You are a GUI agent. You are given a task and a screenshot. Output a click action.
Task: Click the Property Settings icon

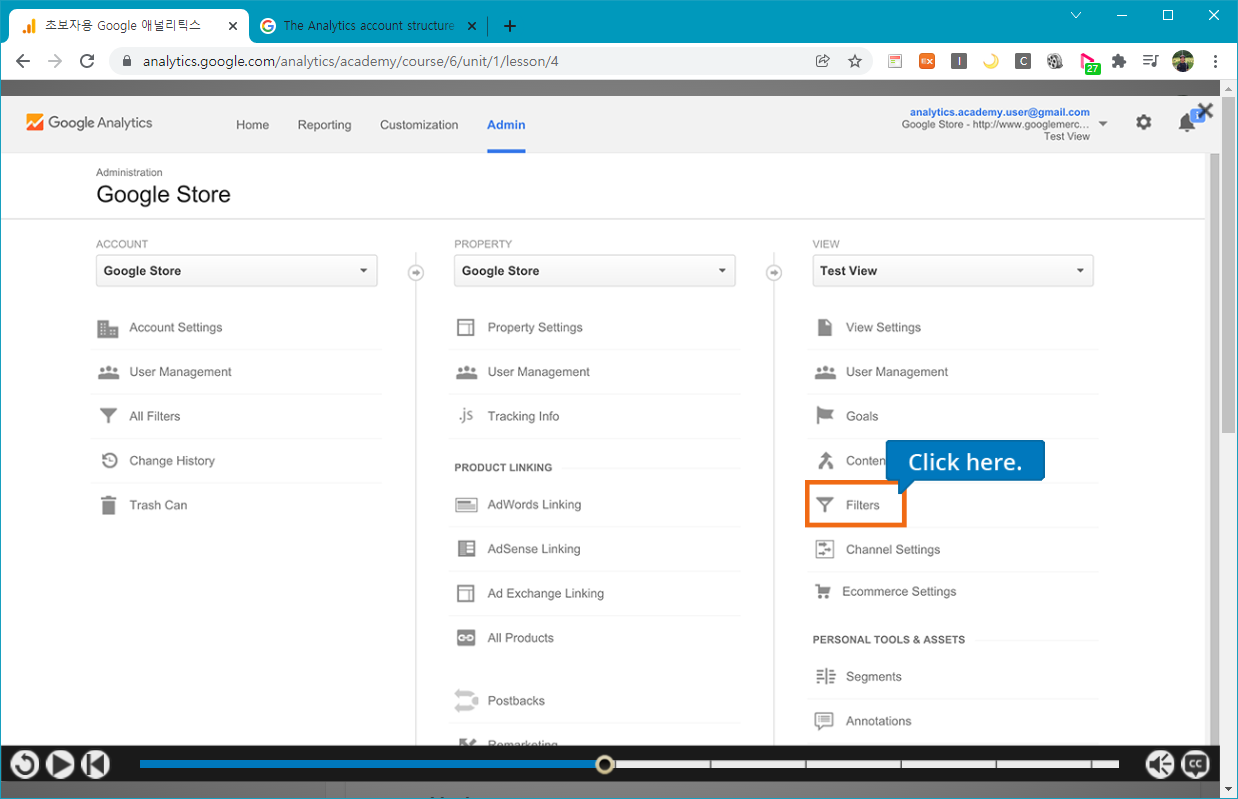[x=466, y=328]
